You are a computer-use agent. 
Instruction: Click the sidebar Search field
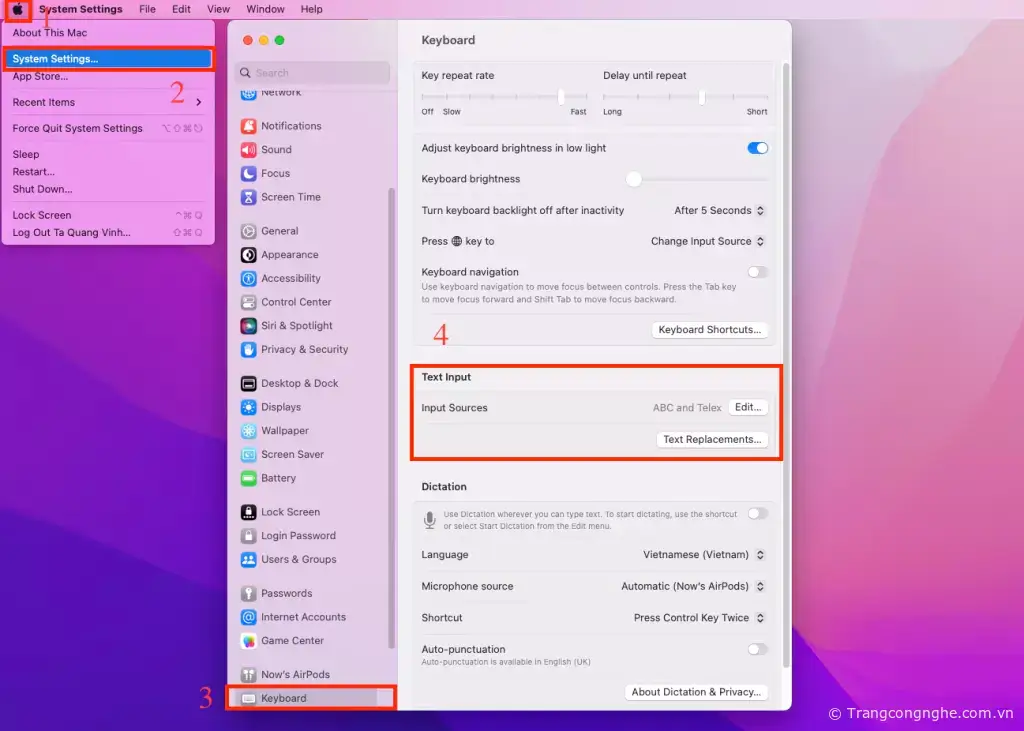(x=313, y=73)
